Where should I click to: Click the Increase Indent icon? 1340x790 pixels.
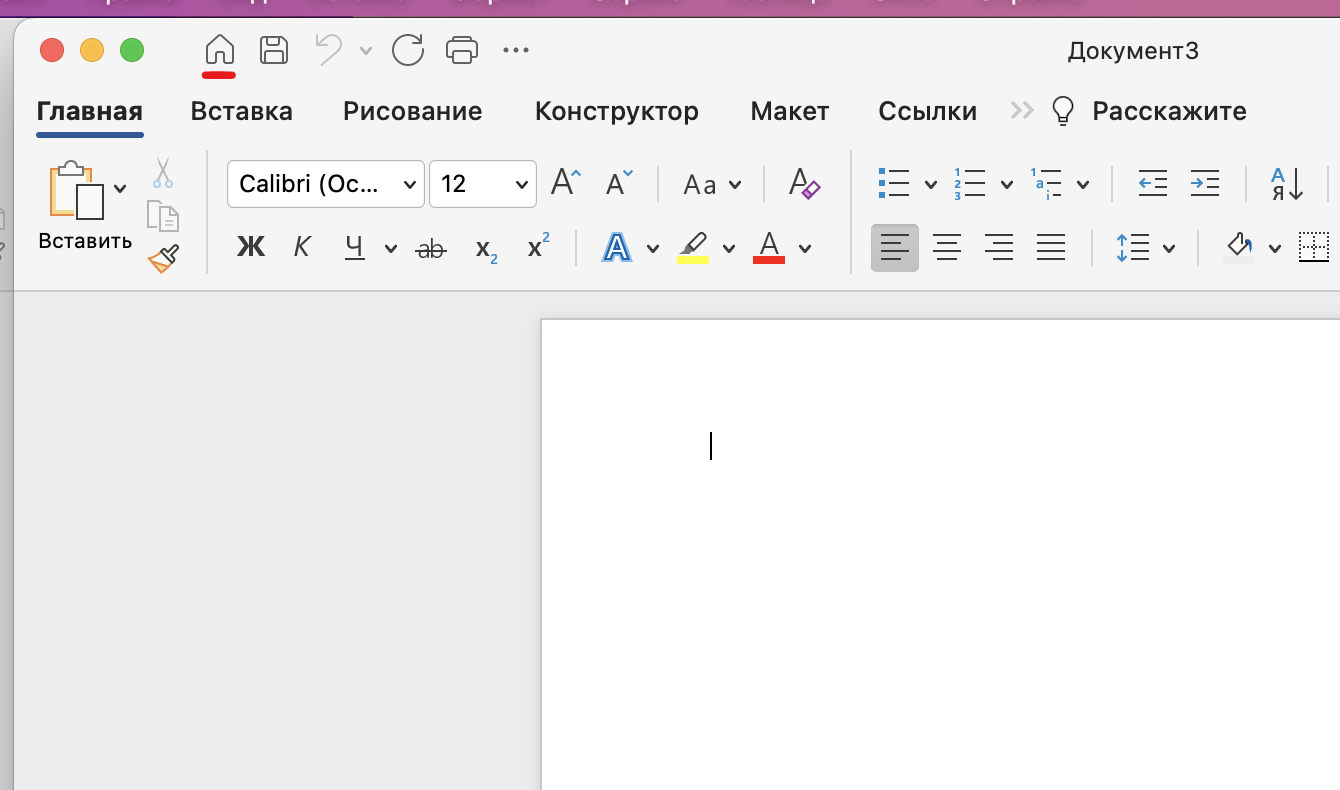[x=1204, y=184]
